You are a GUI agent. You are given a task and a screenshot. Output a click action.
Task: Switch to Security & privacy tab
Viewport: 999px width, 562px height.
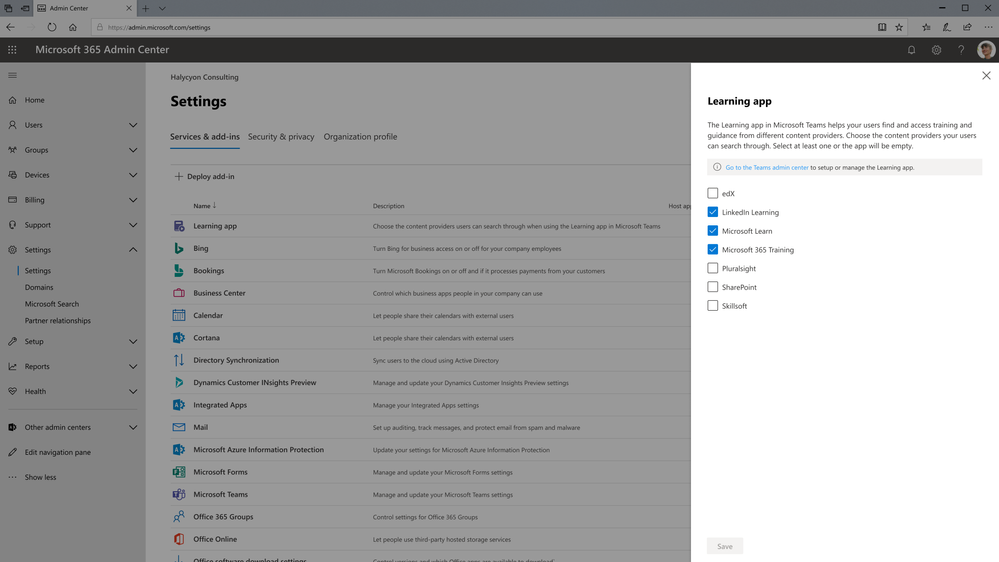point(281,136)
